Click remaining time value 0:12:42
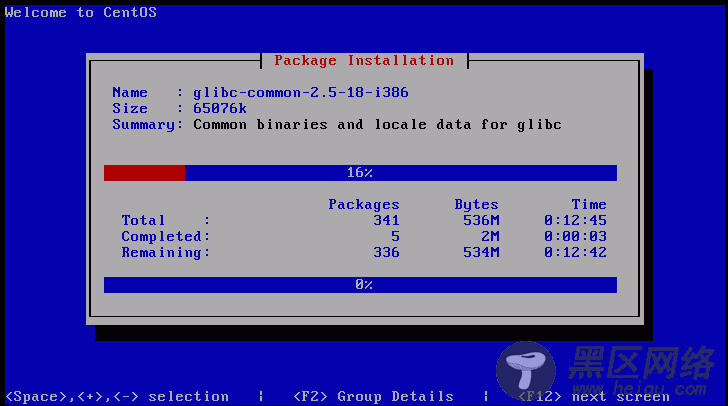This screenshot has height=406, width=728. click(x=575, y=252)
